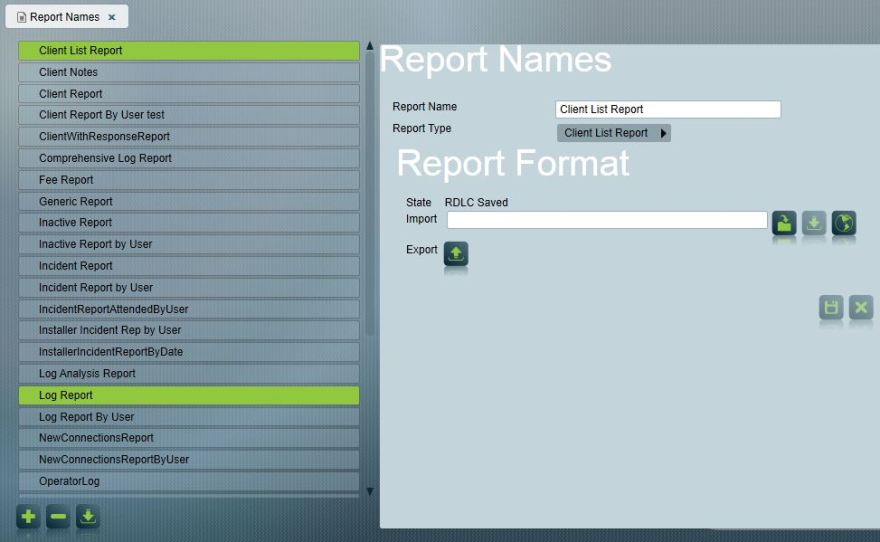This screenshot has width=880, height=542.
Task: Click the save disk icon
Action: [831, 307]
